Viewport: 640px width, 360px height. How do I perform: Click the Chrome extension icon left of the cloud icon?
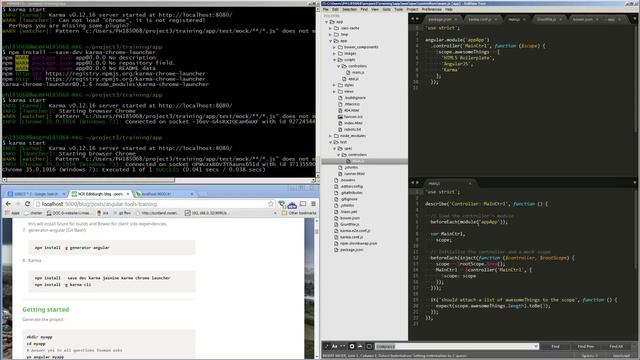coord(282,204)
